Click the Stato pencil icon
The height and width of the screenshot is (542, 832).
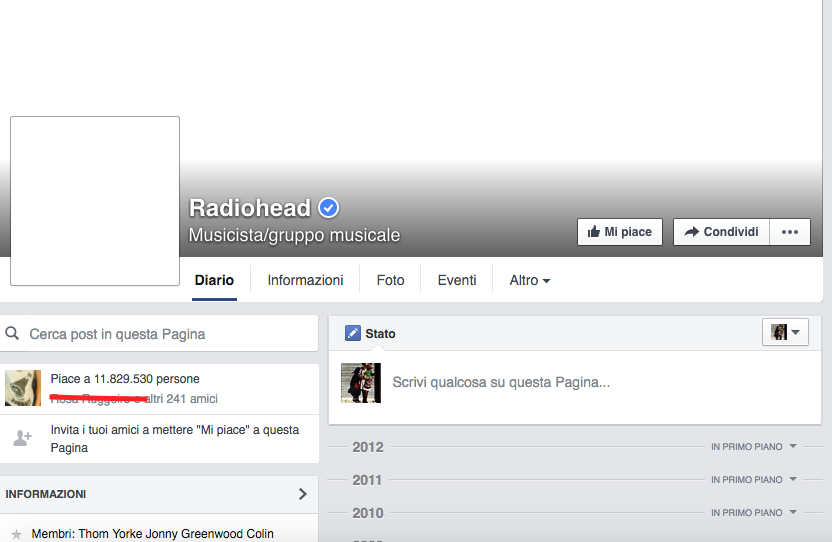point(352,333)
